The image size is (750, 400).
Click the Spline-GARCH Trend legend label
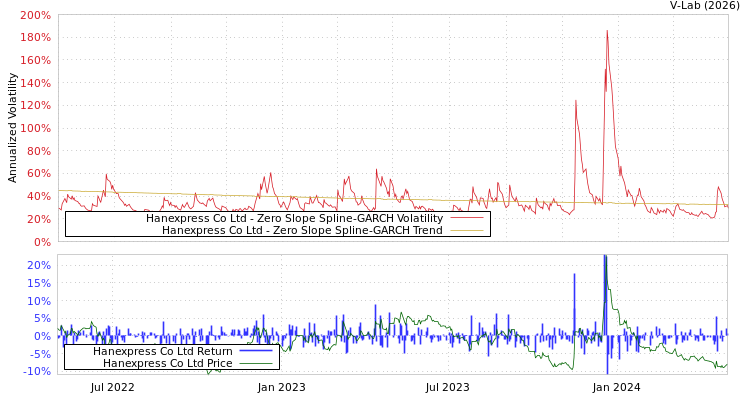[x=302, y=230]
